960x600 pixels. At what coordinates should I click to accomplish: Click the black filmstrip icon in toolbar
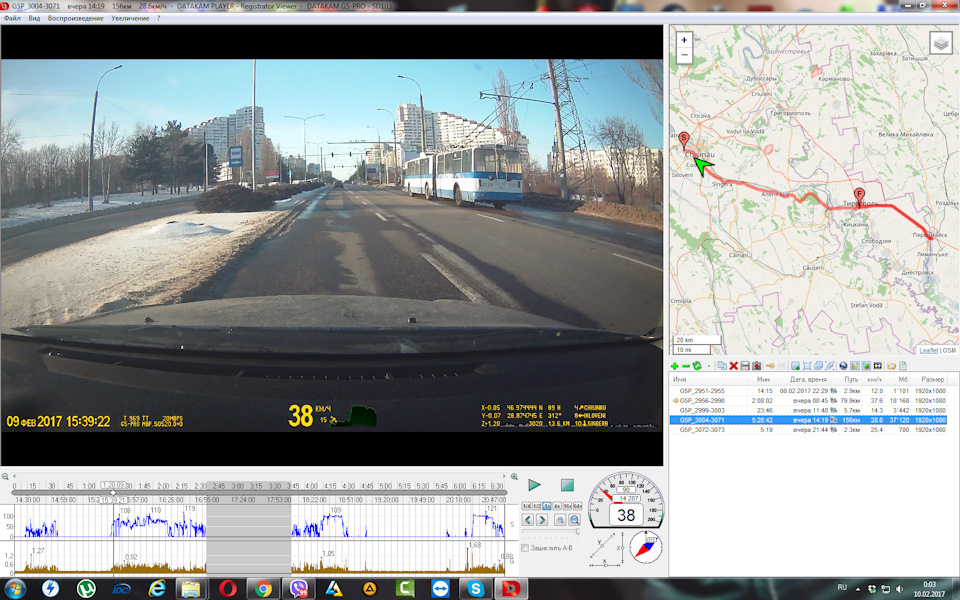click(878, 366)
